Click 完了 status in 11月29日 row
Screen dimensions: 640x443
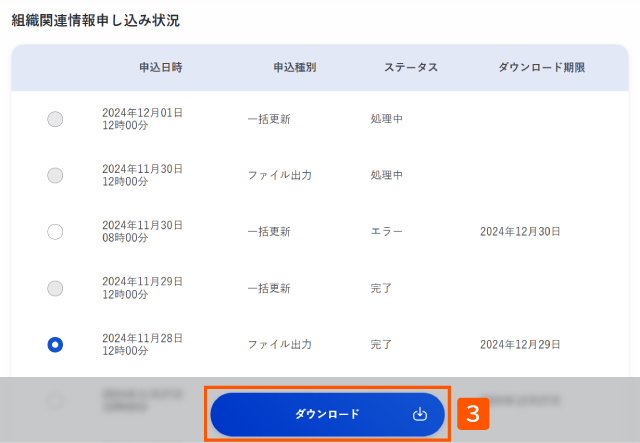pos(381,288)
